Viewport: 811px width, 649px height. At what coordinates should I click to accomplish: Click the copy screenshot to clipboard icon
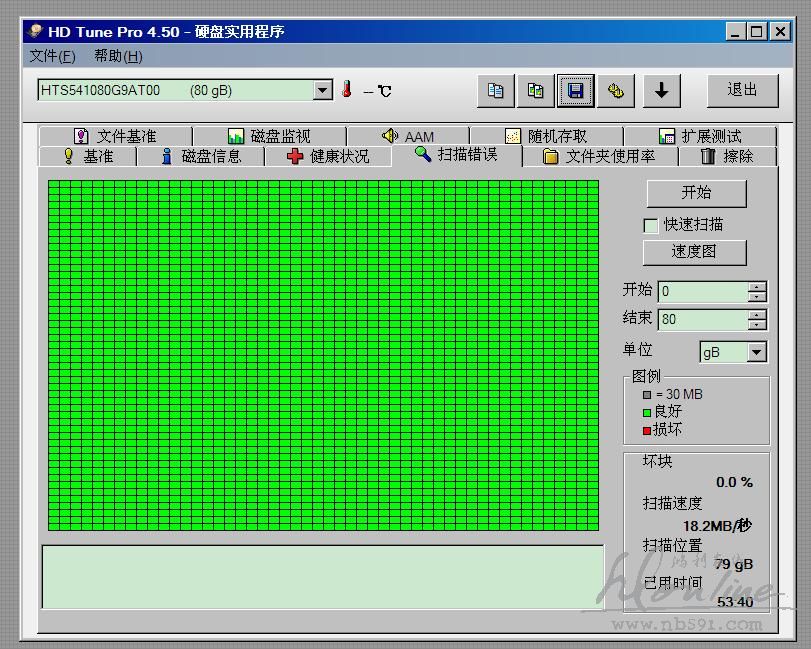(x=536, y=91)
